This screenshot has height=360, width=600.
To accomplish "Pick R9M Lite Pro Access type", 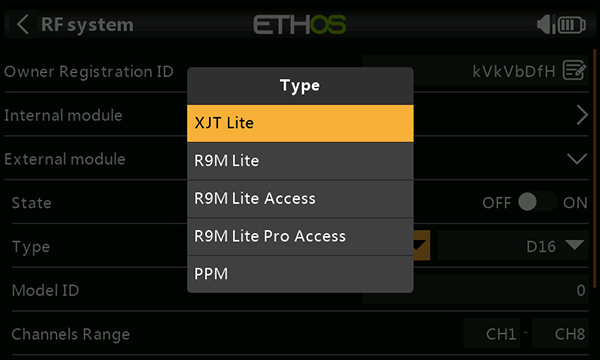I will click(300, 236).
